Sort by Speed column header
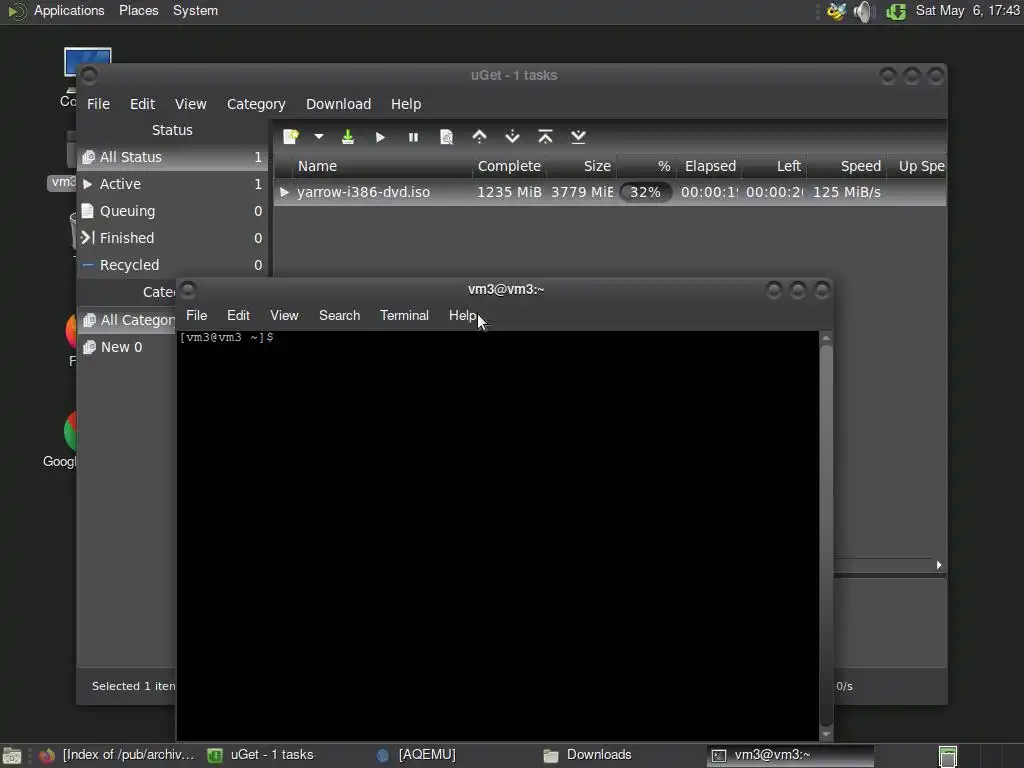Image resolution: width=1024 pixels, height=768 pixels. [x=847, y=166]
